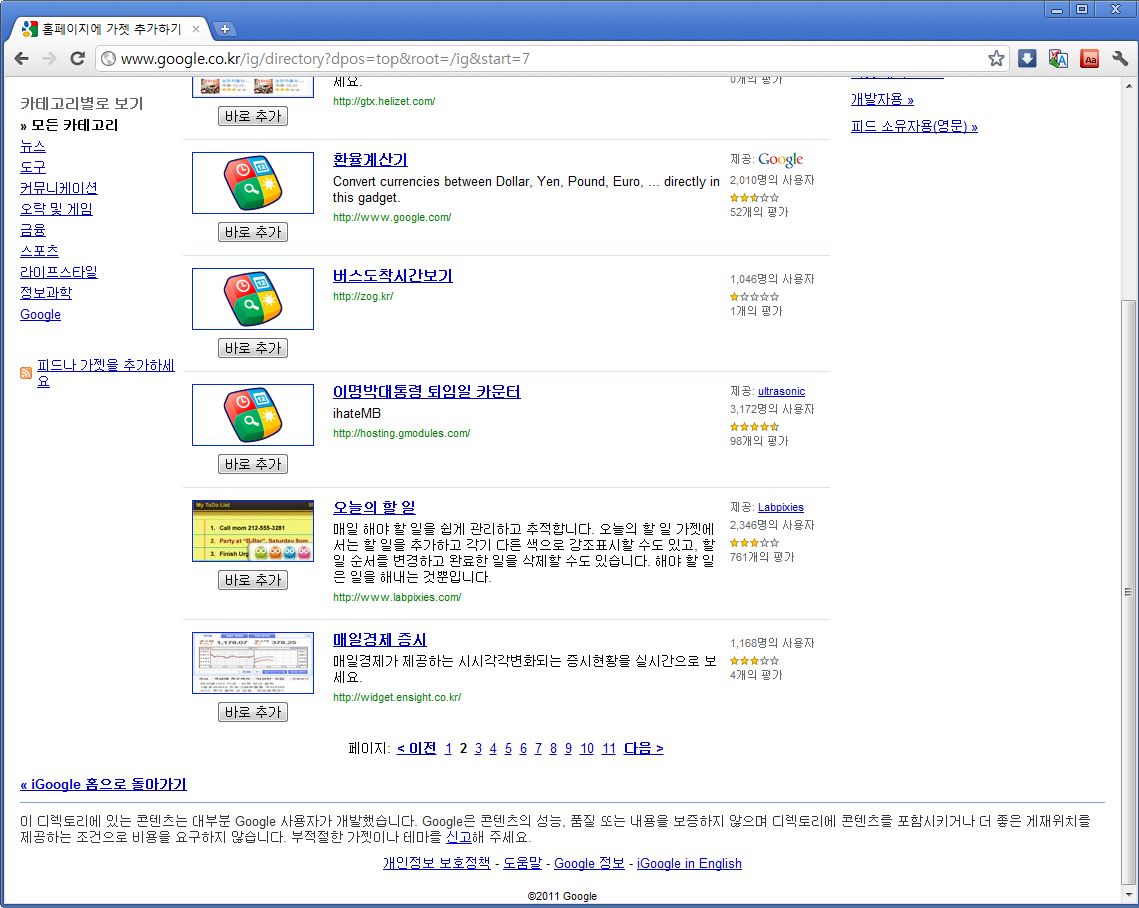Image resolution: width=1139 pixels, height=908 pixels.
Task: Add the 버스도착시간보기 gadget with 바로 추가
Action: click(253, 349)
